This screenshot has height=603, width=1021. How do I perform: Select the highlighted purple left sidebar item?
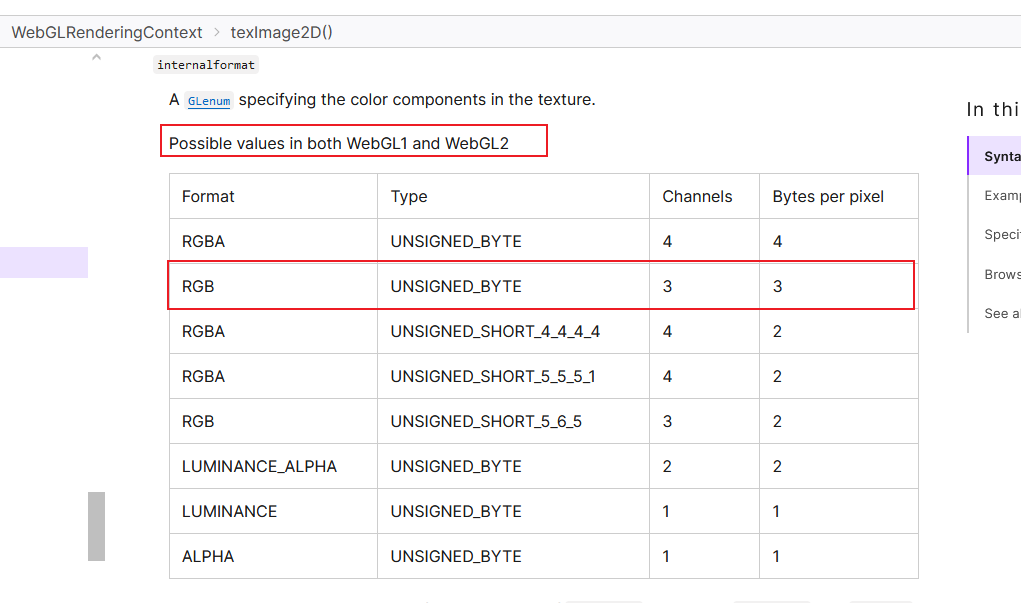44,262
